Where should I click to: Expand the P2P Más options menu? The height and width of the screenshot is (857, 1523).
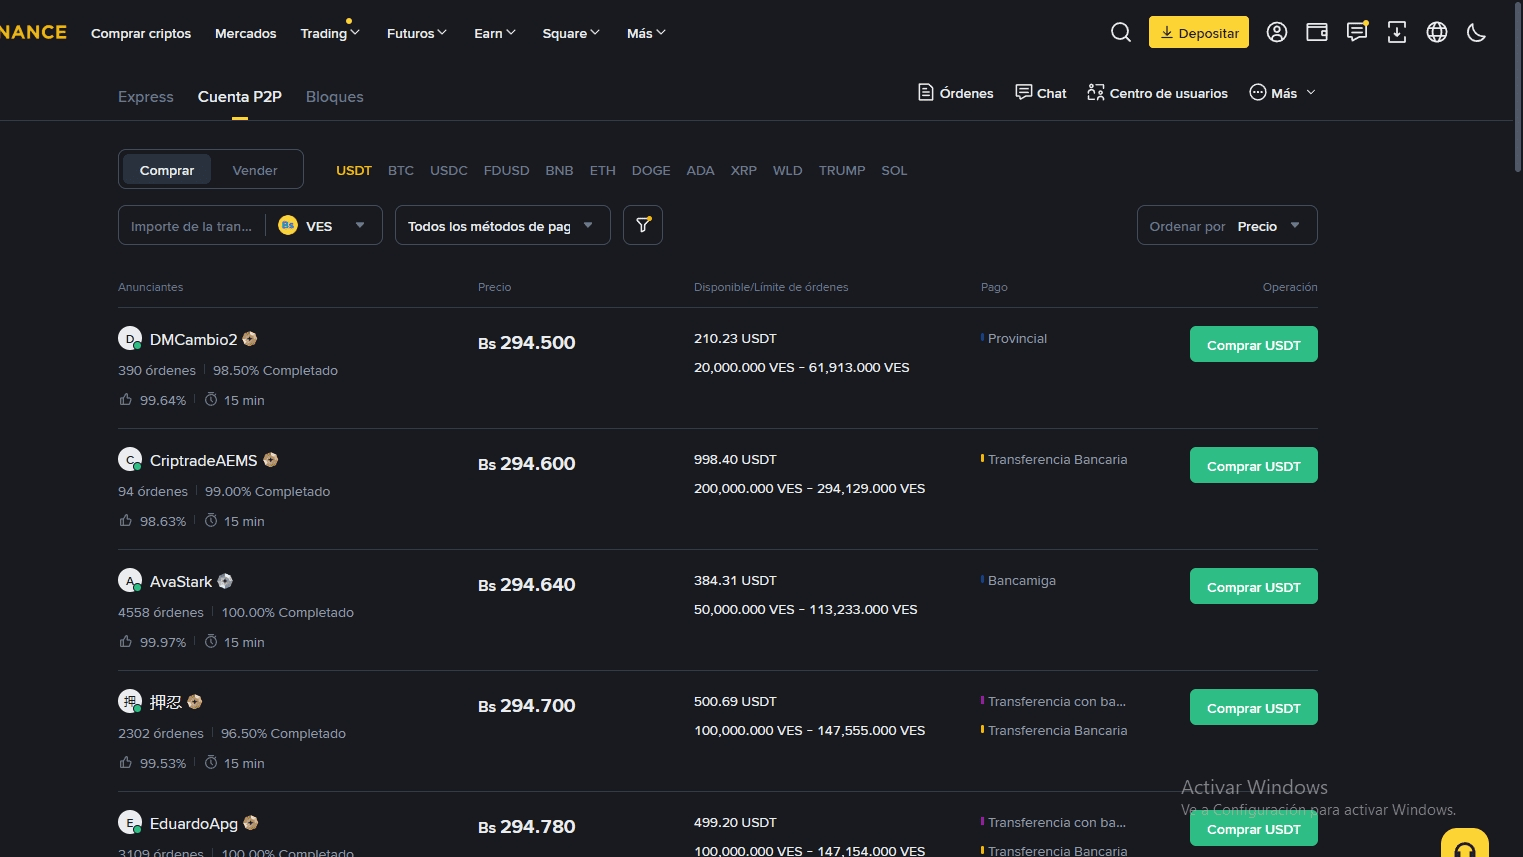pyautogui.click(x=1283, y=93)
